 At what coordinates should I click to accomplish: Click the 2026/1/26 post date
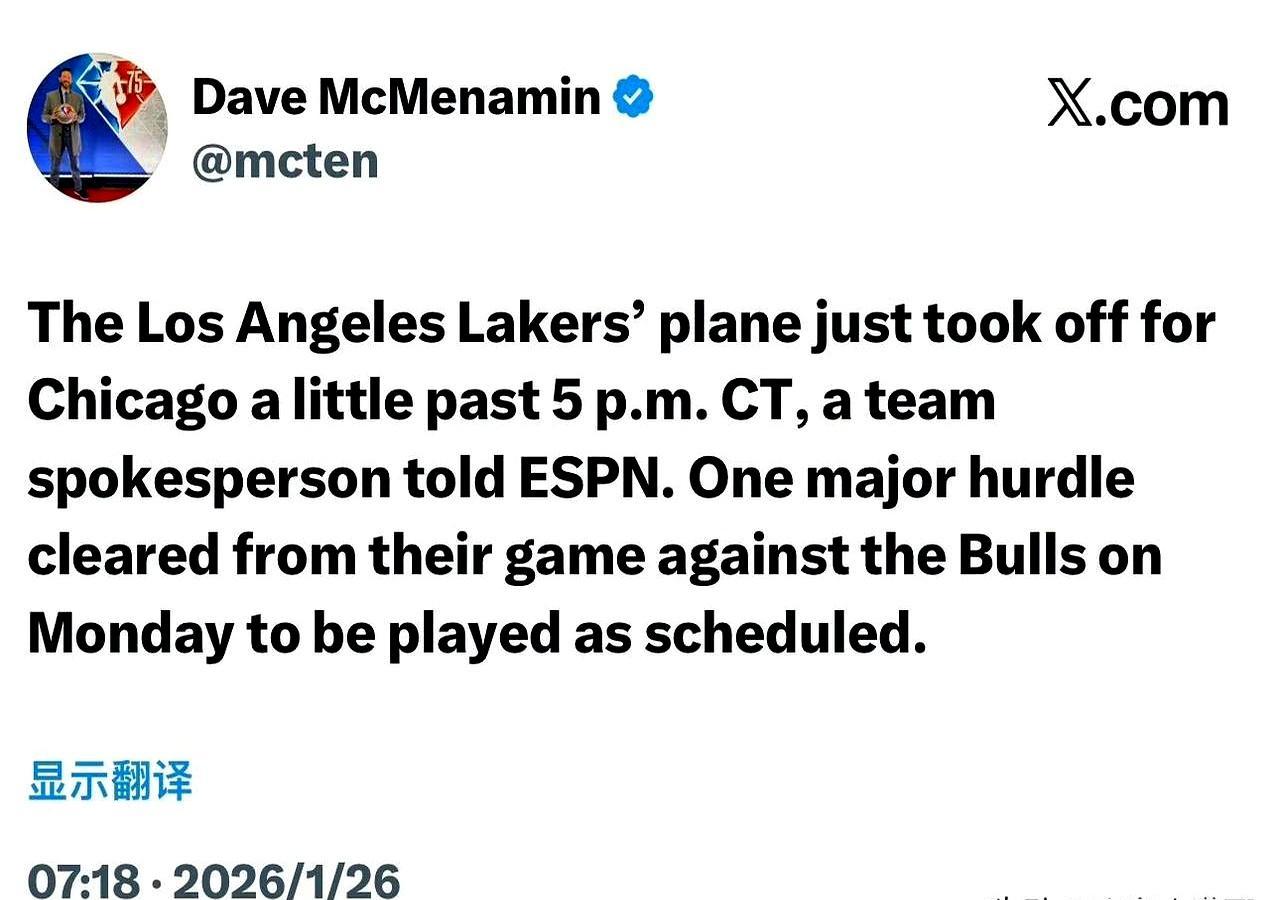click(286, 881)
